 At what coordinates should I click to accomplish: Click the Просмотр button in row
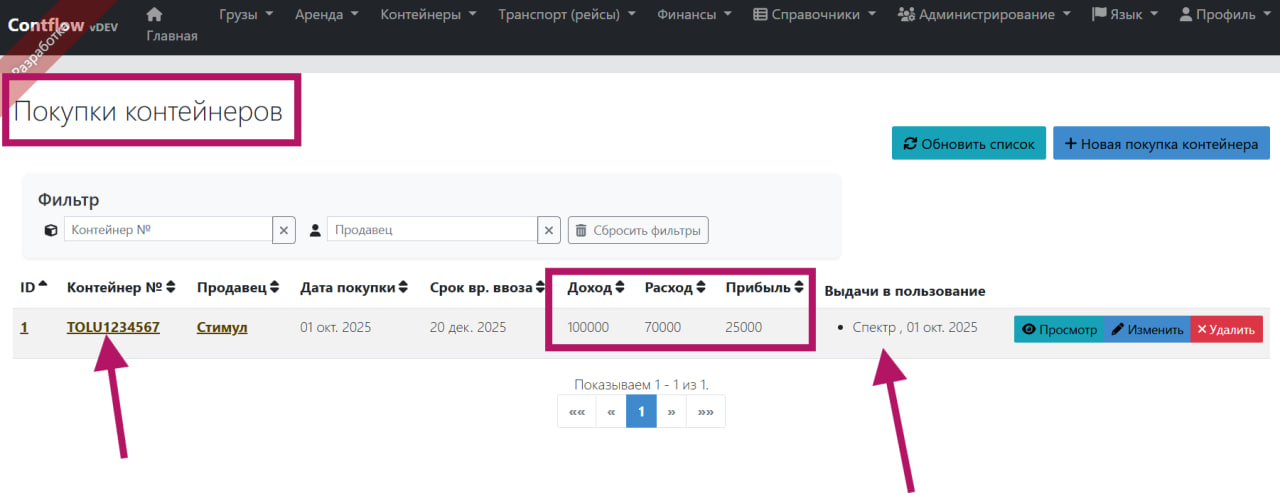pyautogui.click(x=1059, y=329)
